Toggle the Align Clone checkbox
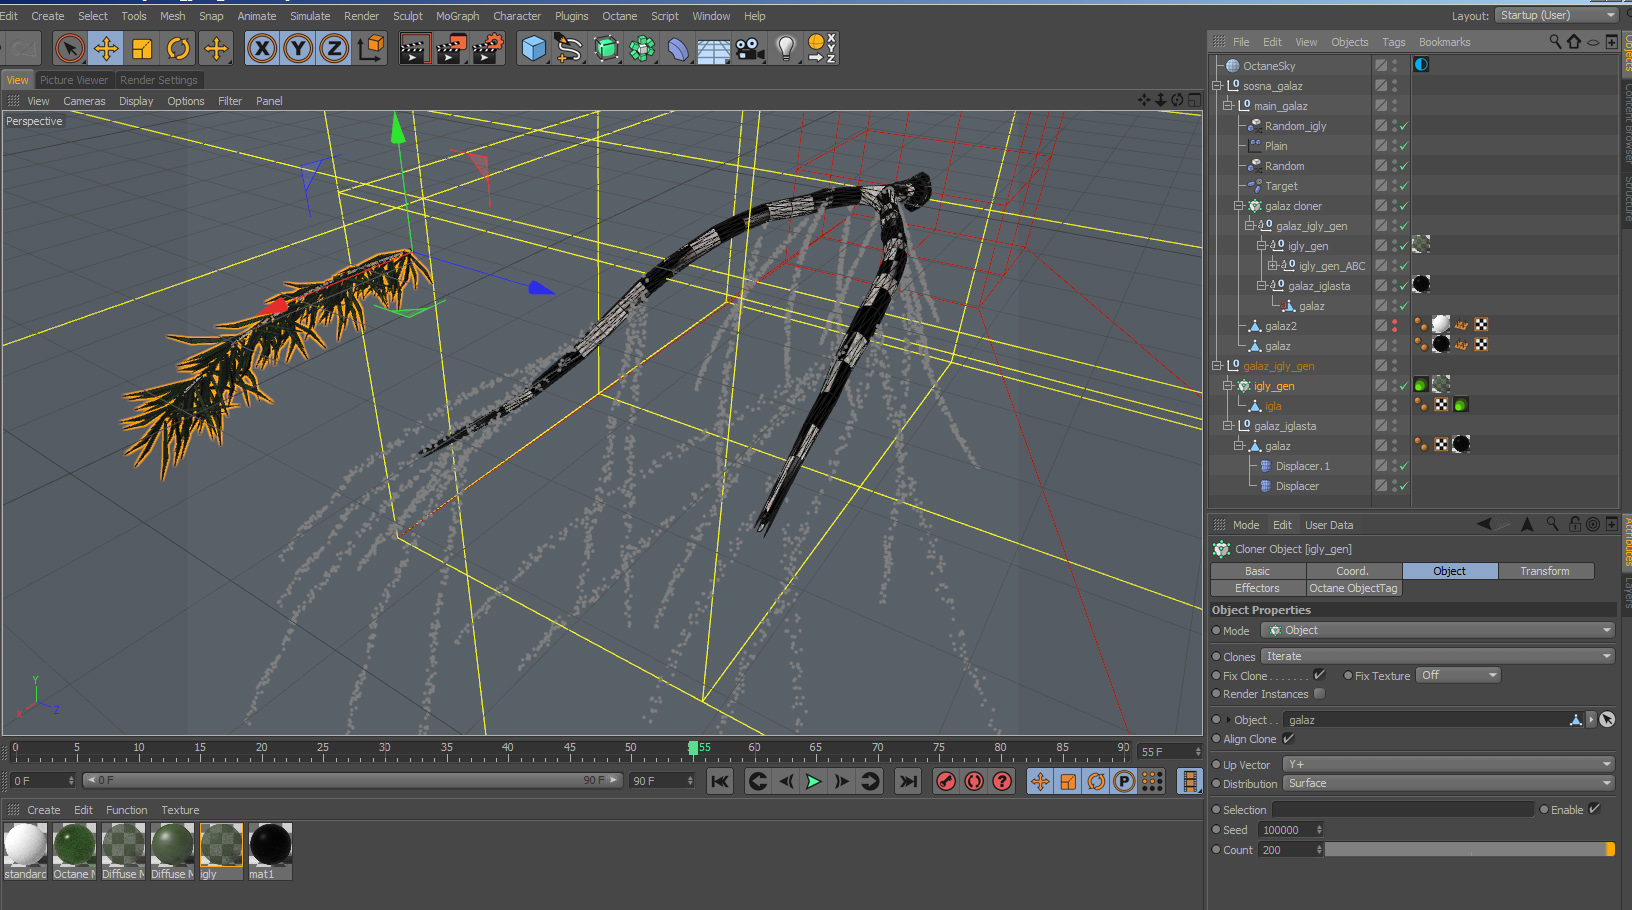Image resolution: width=1632 pixels, height=910 pixels. pyautogui.click(x=1288, y=739)
